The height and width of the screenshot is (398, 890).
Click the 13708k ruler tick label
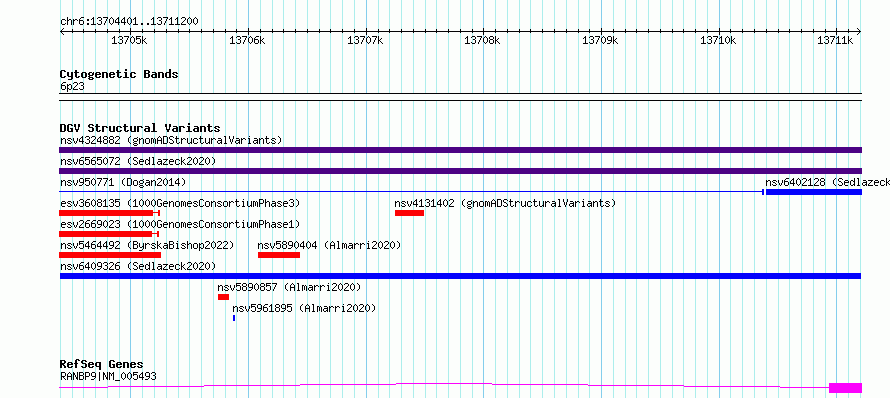pos(483,40)
